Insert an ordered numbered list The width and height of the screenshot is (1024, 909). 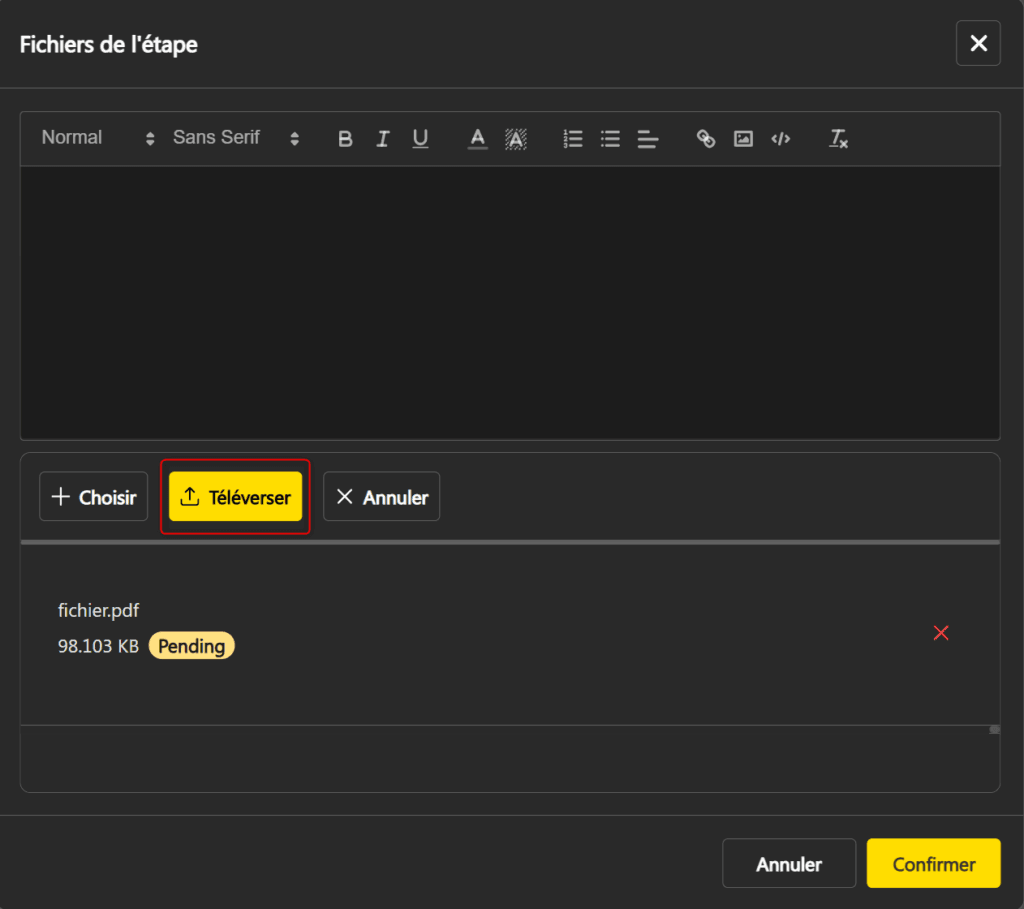(x=573, y=139)
